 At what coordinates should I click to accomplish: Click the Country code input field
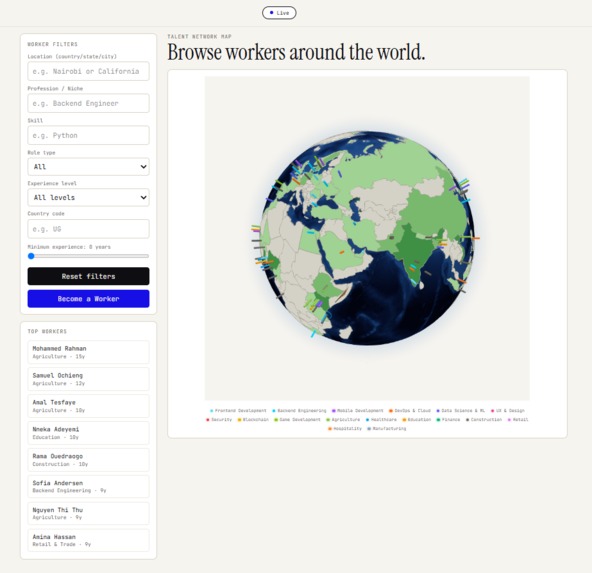pos(88,229)
